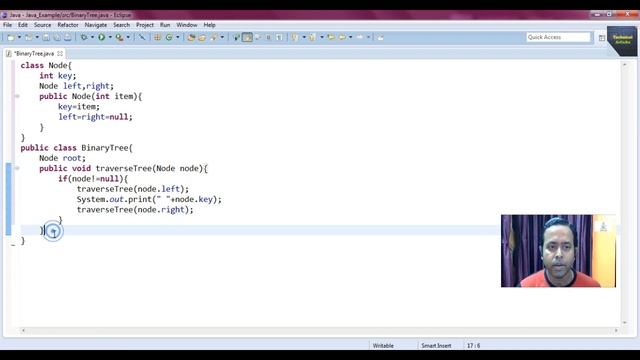The image size is (640, 360).
Task: Open the Source menu
Action: tap(42, 25)
